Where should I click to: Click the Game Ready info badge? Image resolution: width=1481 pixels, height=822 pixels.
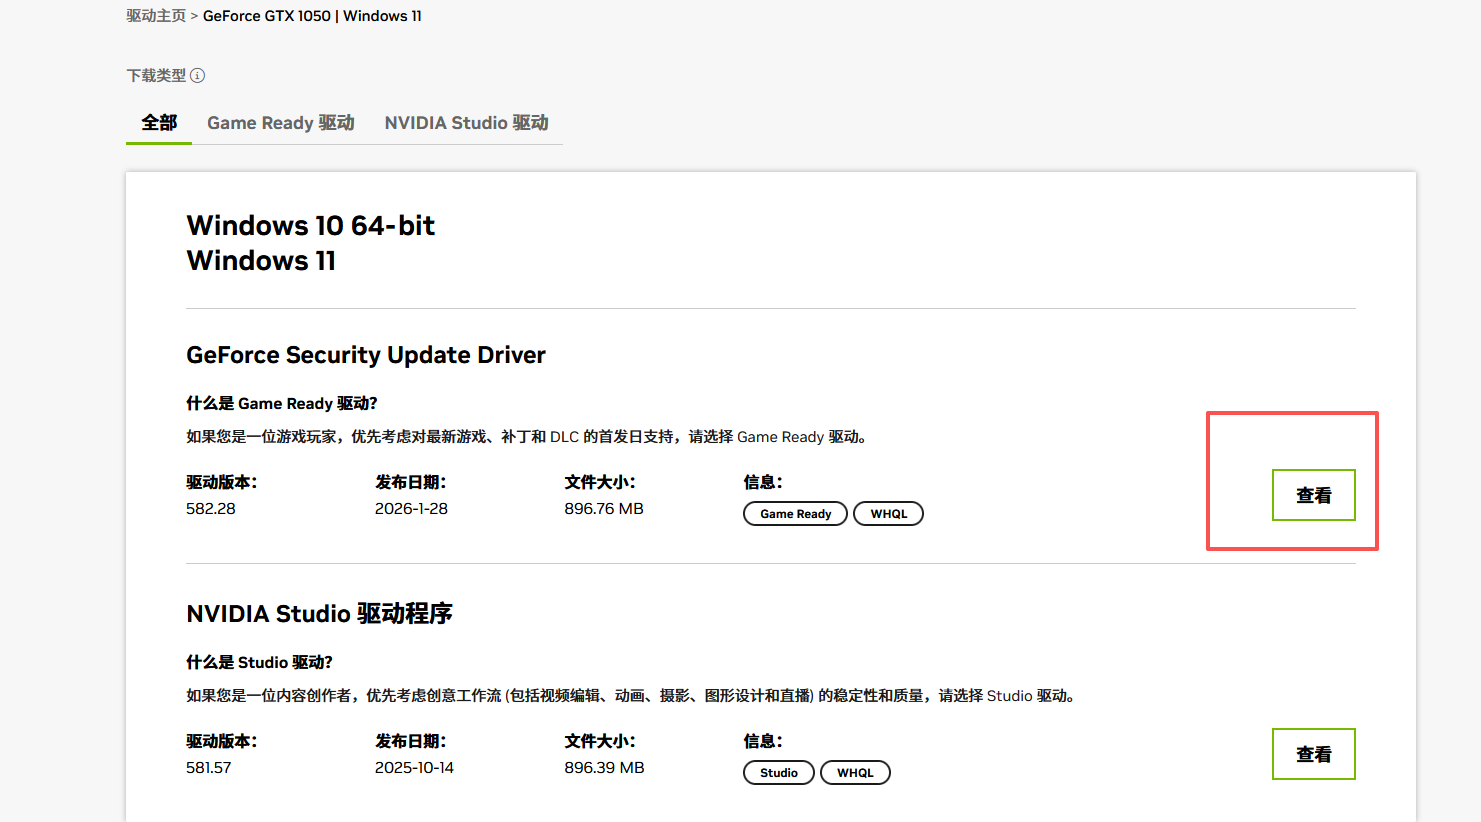click(795, 514)
